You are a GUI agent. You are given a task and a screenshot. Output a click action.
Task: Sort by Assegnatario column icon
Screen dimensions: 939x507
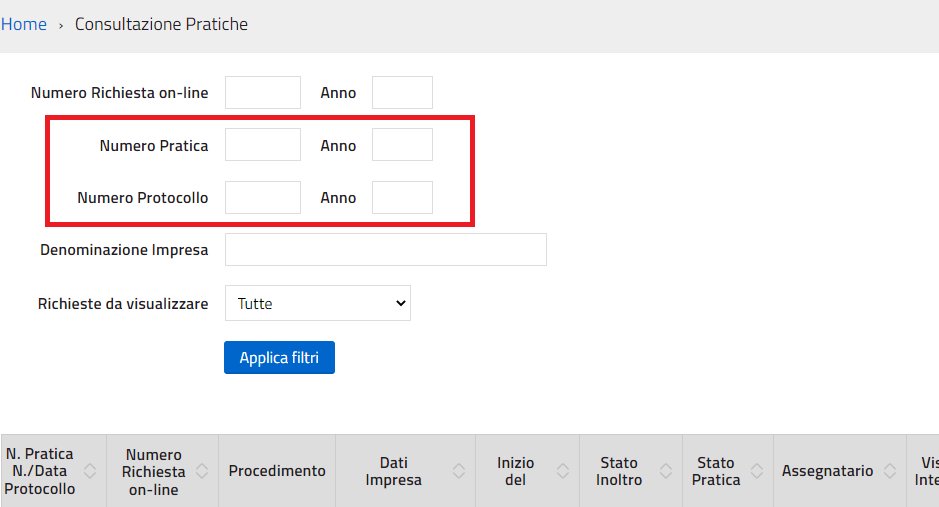(x=890, y=471)
